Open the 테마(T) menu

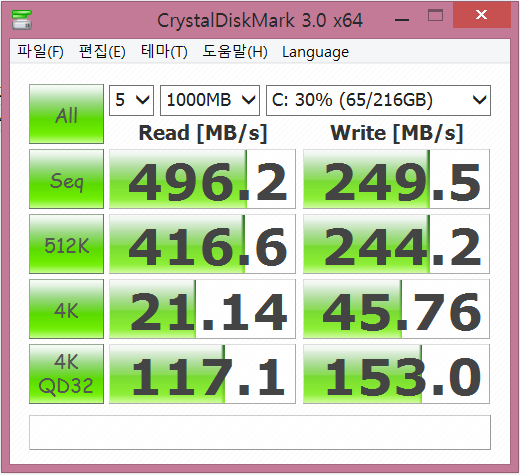[164, 52]
